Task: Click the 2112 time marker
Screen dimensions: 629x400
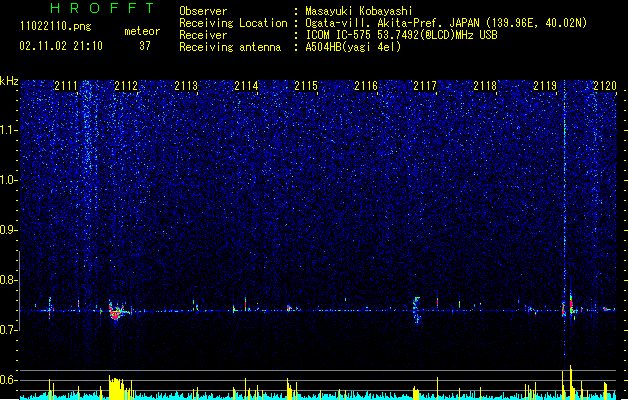Action: [x=126, y=86]
